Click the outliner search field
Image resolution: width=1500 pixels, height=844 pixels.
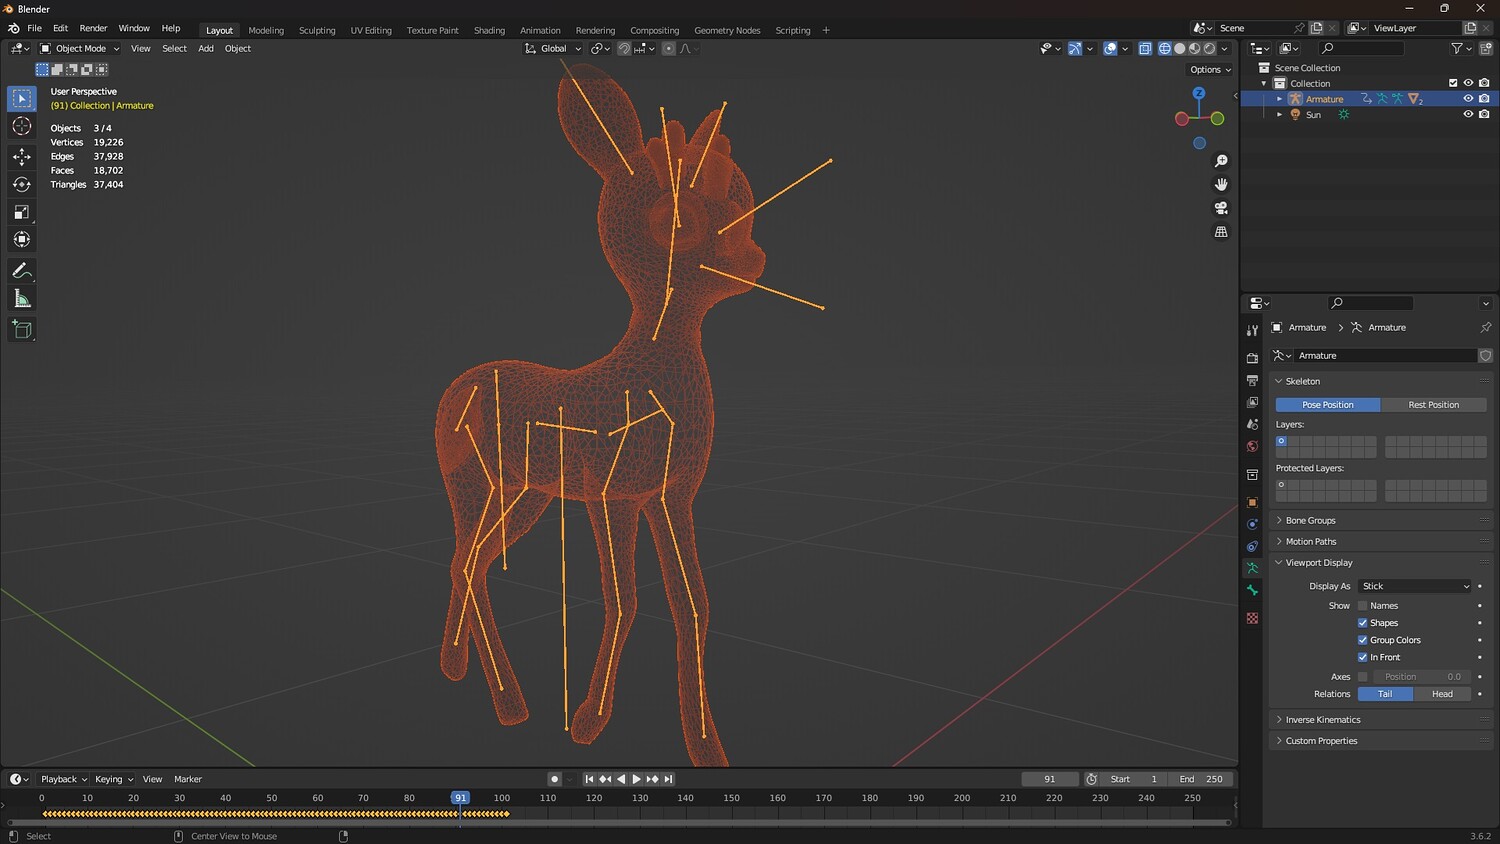point(1361,48)
